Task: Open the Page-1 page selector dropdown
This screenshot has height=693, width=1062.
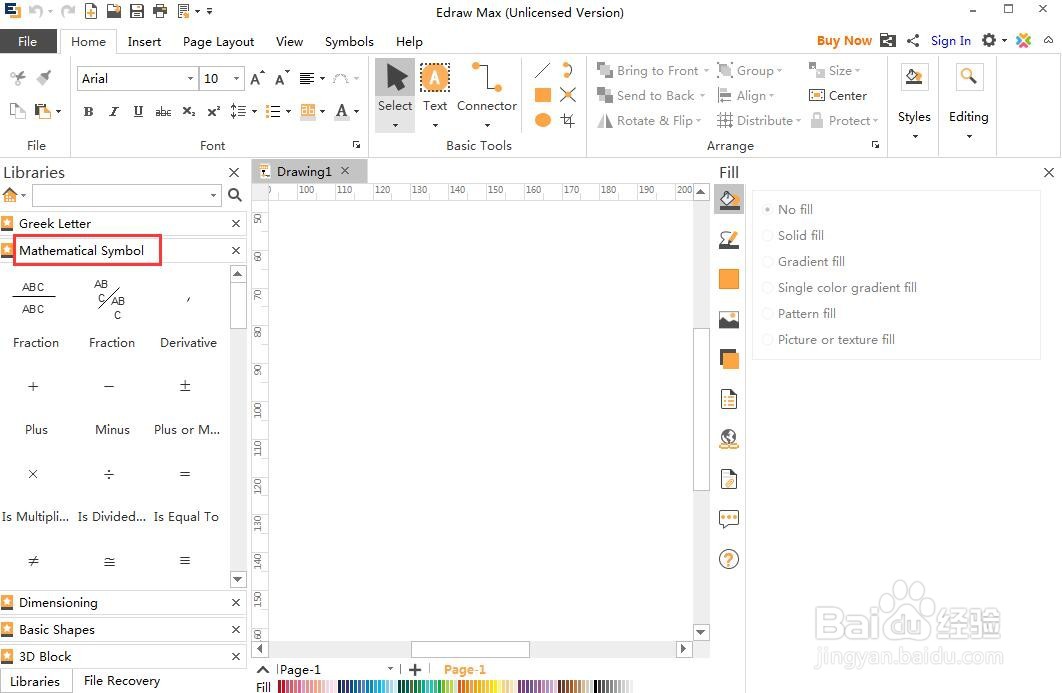Action: click(390, 669)
